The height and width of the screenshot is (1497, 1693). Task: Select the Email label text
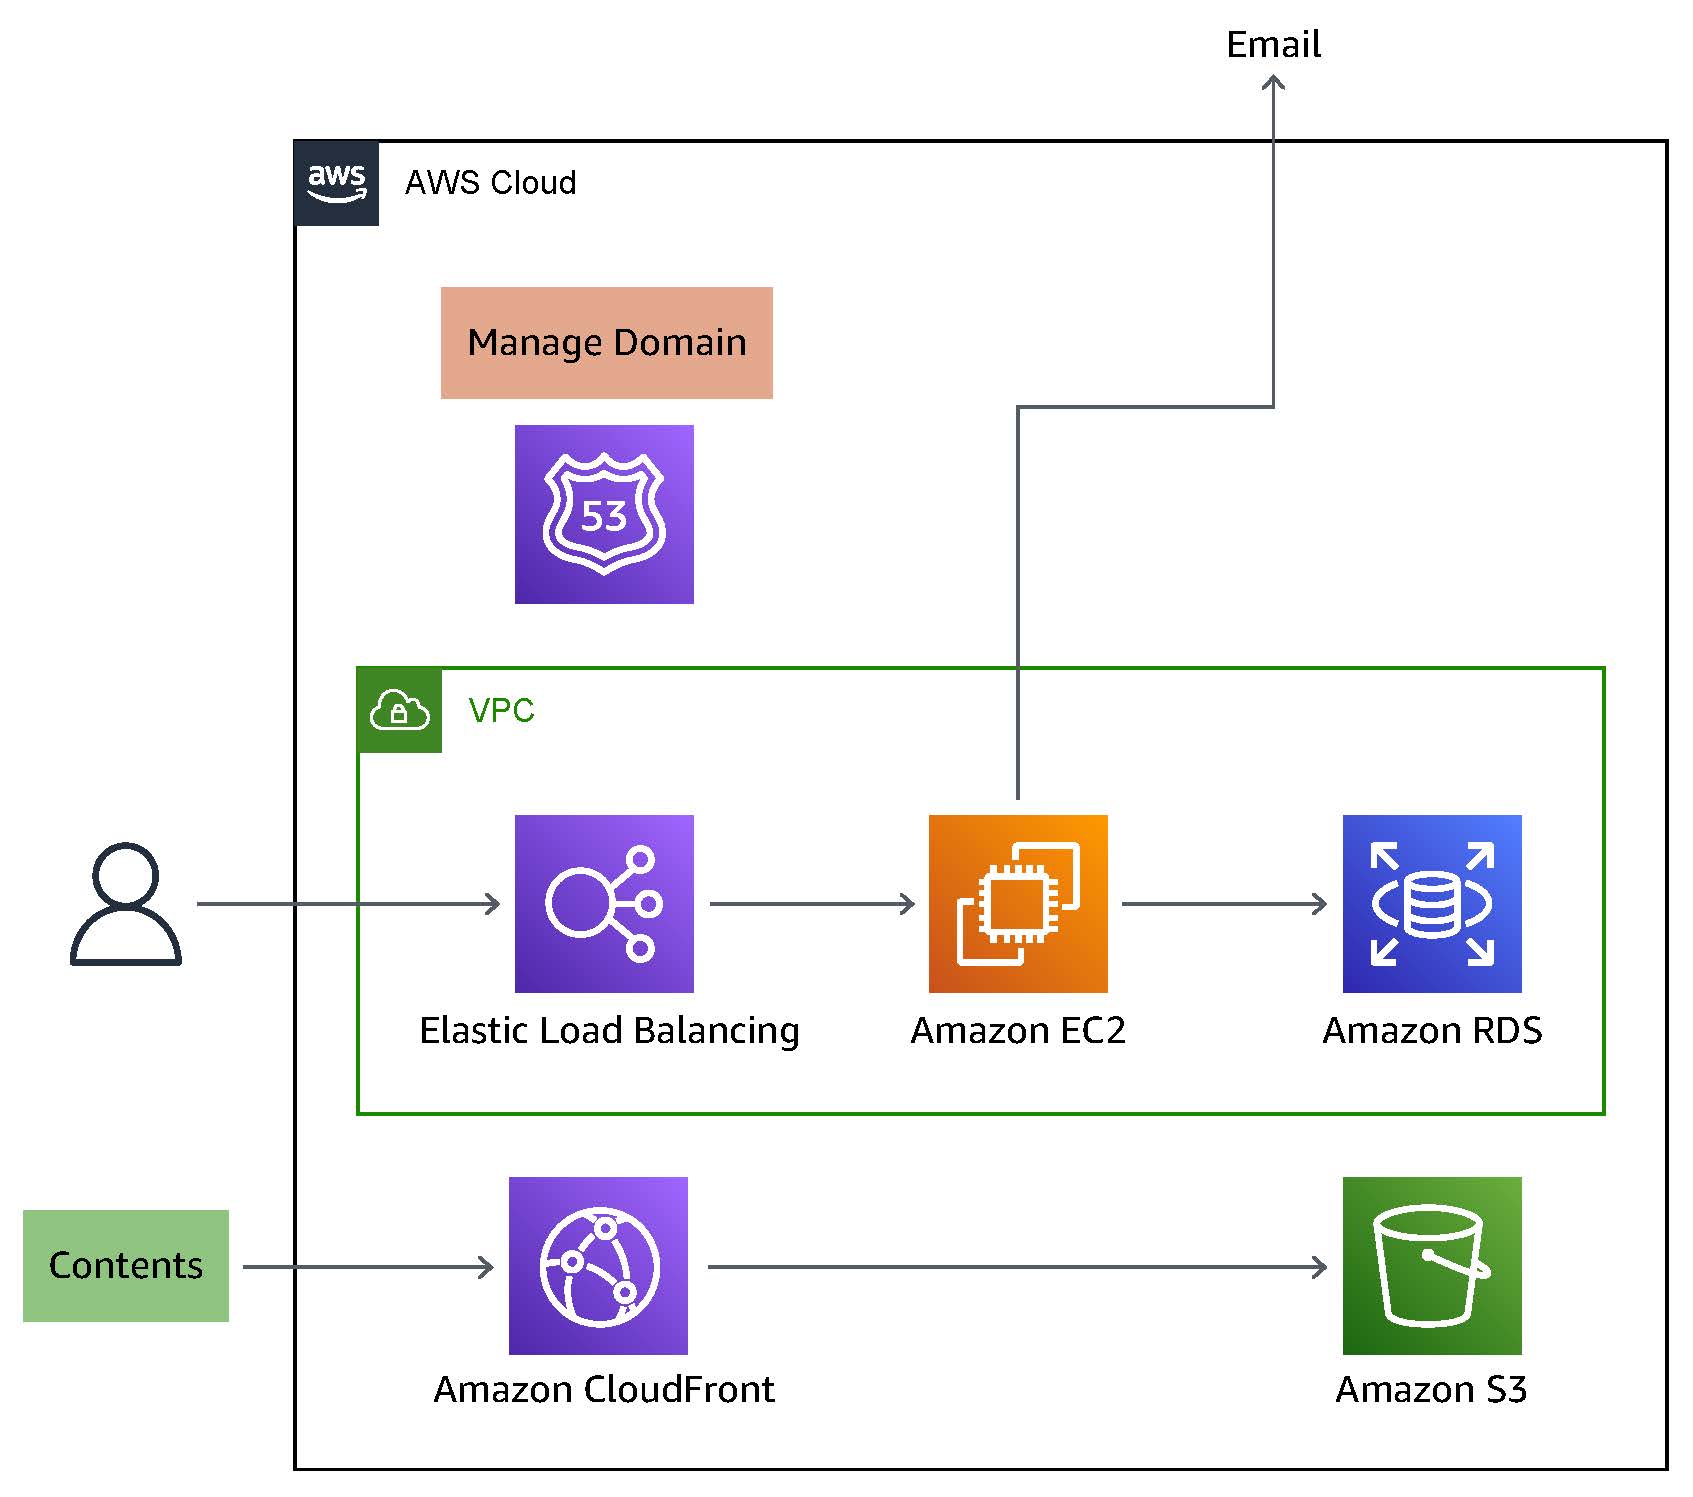tap(1273, 44)
